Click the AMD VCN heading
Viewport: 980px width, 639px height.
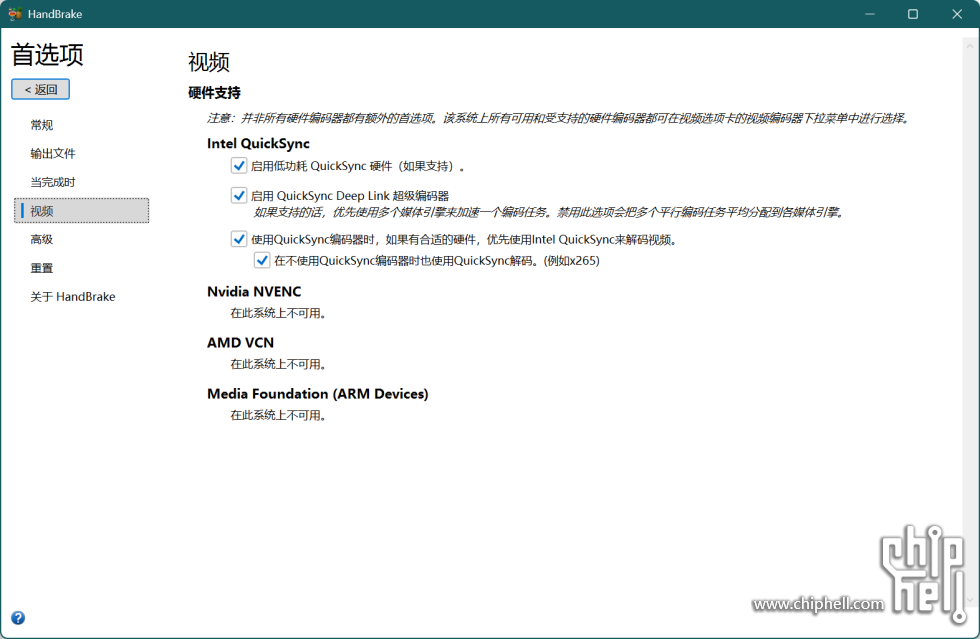[240, 343]
